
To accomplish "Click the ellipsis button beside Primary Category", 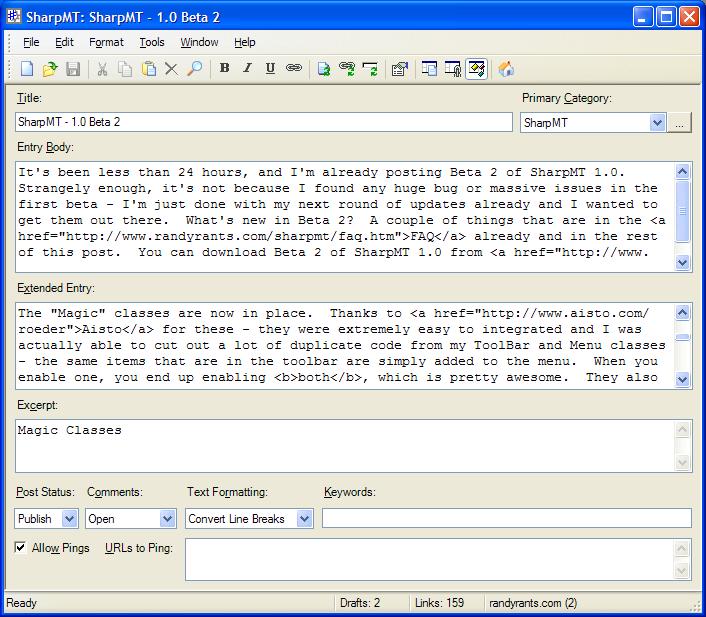I will coord(679,122).
